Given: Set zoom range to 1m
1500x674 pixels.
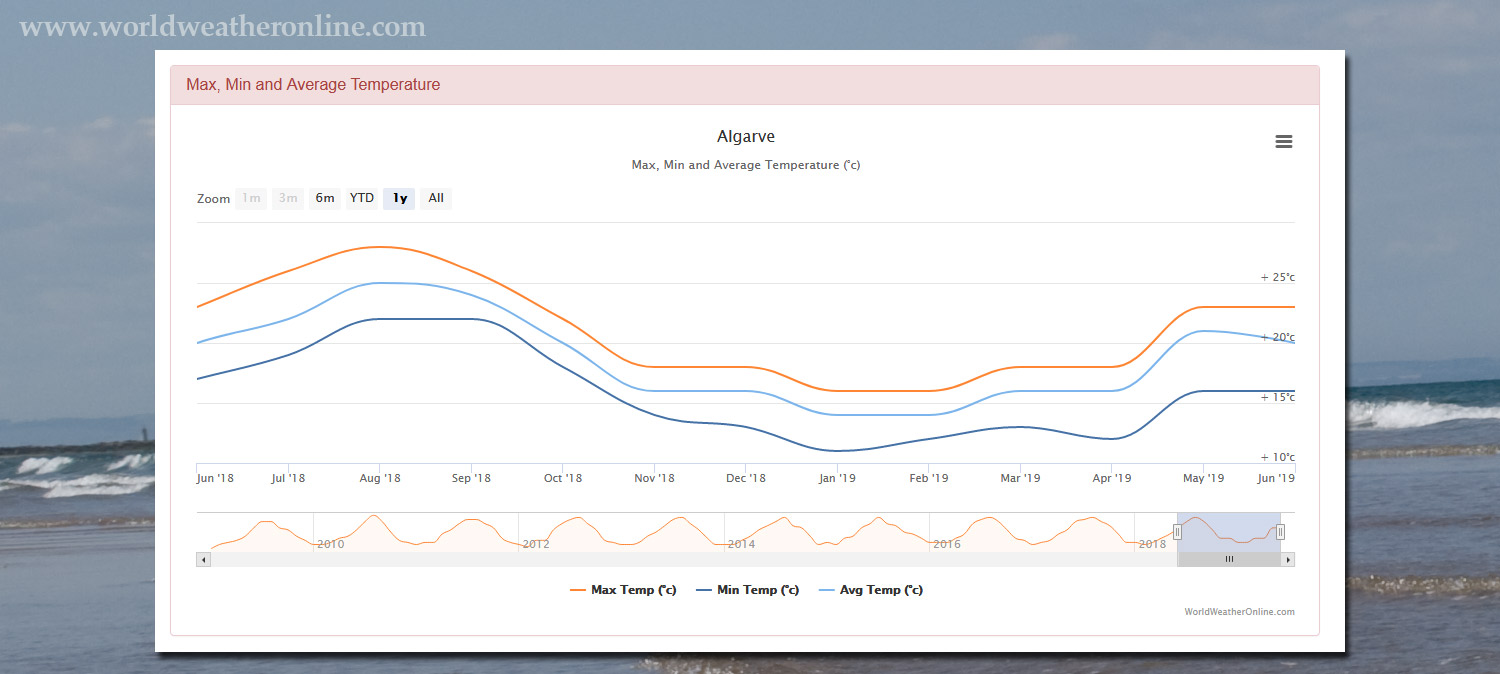Looking at the screenshot, I should point(251,198).
